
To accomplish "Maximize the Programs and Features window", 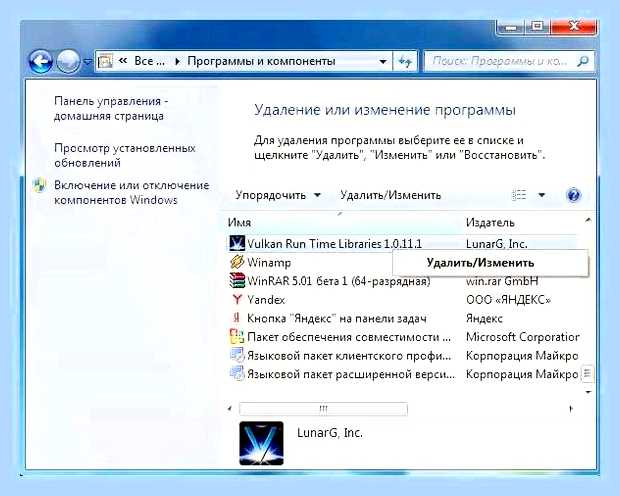I will click(537, 27).
